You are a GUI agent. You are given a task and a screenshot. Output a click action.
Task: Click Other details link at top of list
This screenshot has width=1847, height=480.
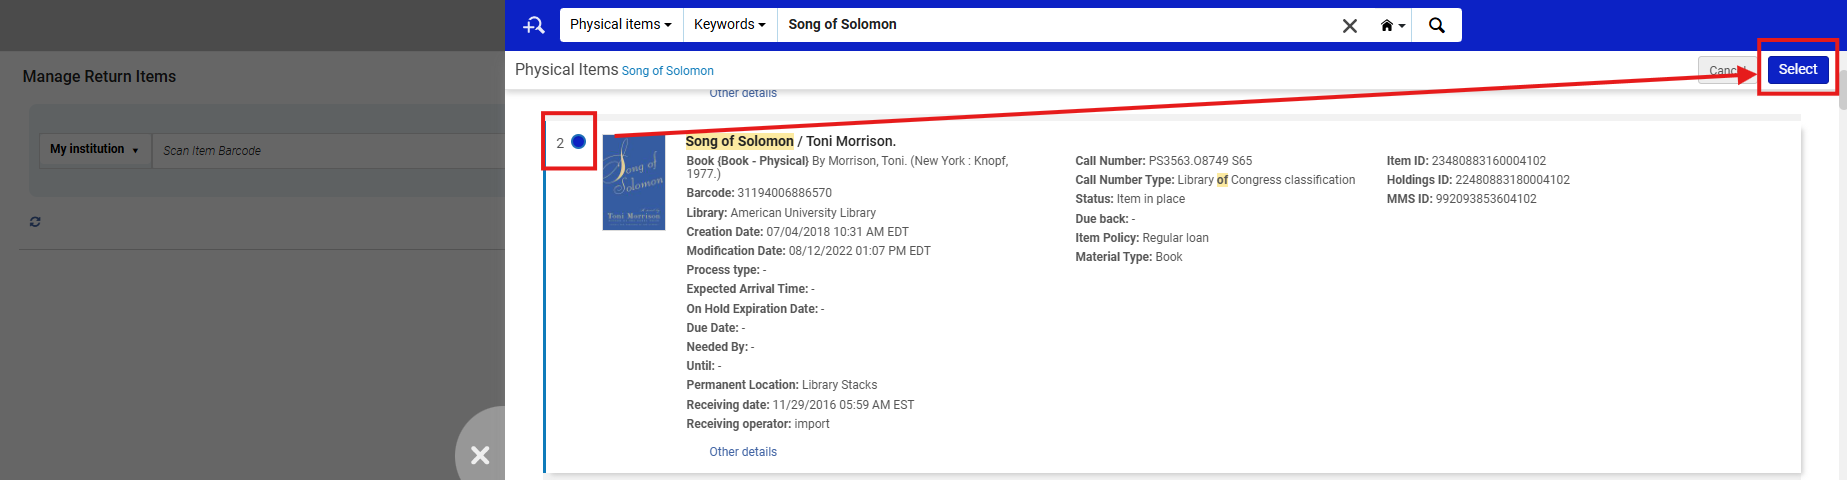(742, 93)
